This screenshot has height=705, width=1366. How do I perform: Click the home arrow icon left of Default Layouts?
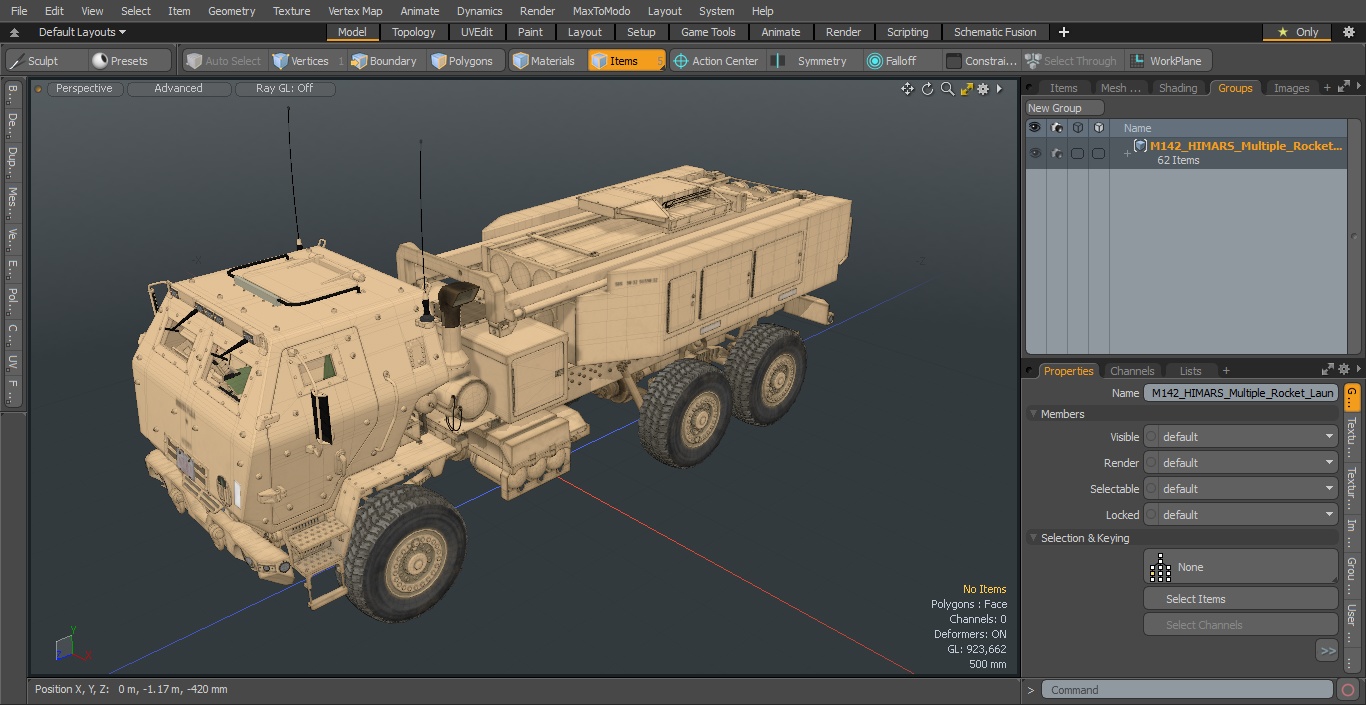[14, 32]
